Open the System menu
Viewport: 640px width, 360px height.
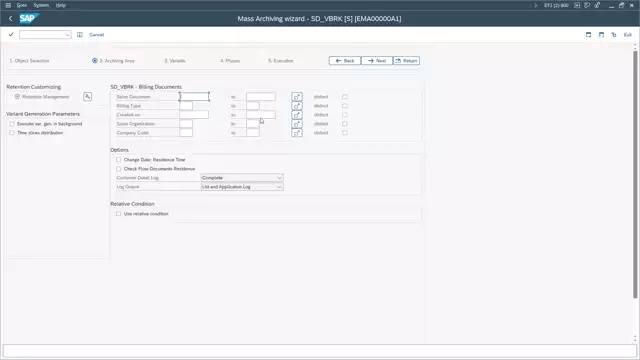(41, 5)
